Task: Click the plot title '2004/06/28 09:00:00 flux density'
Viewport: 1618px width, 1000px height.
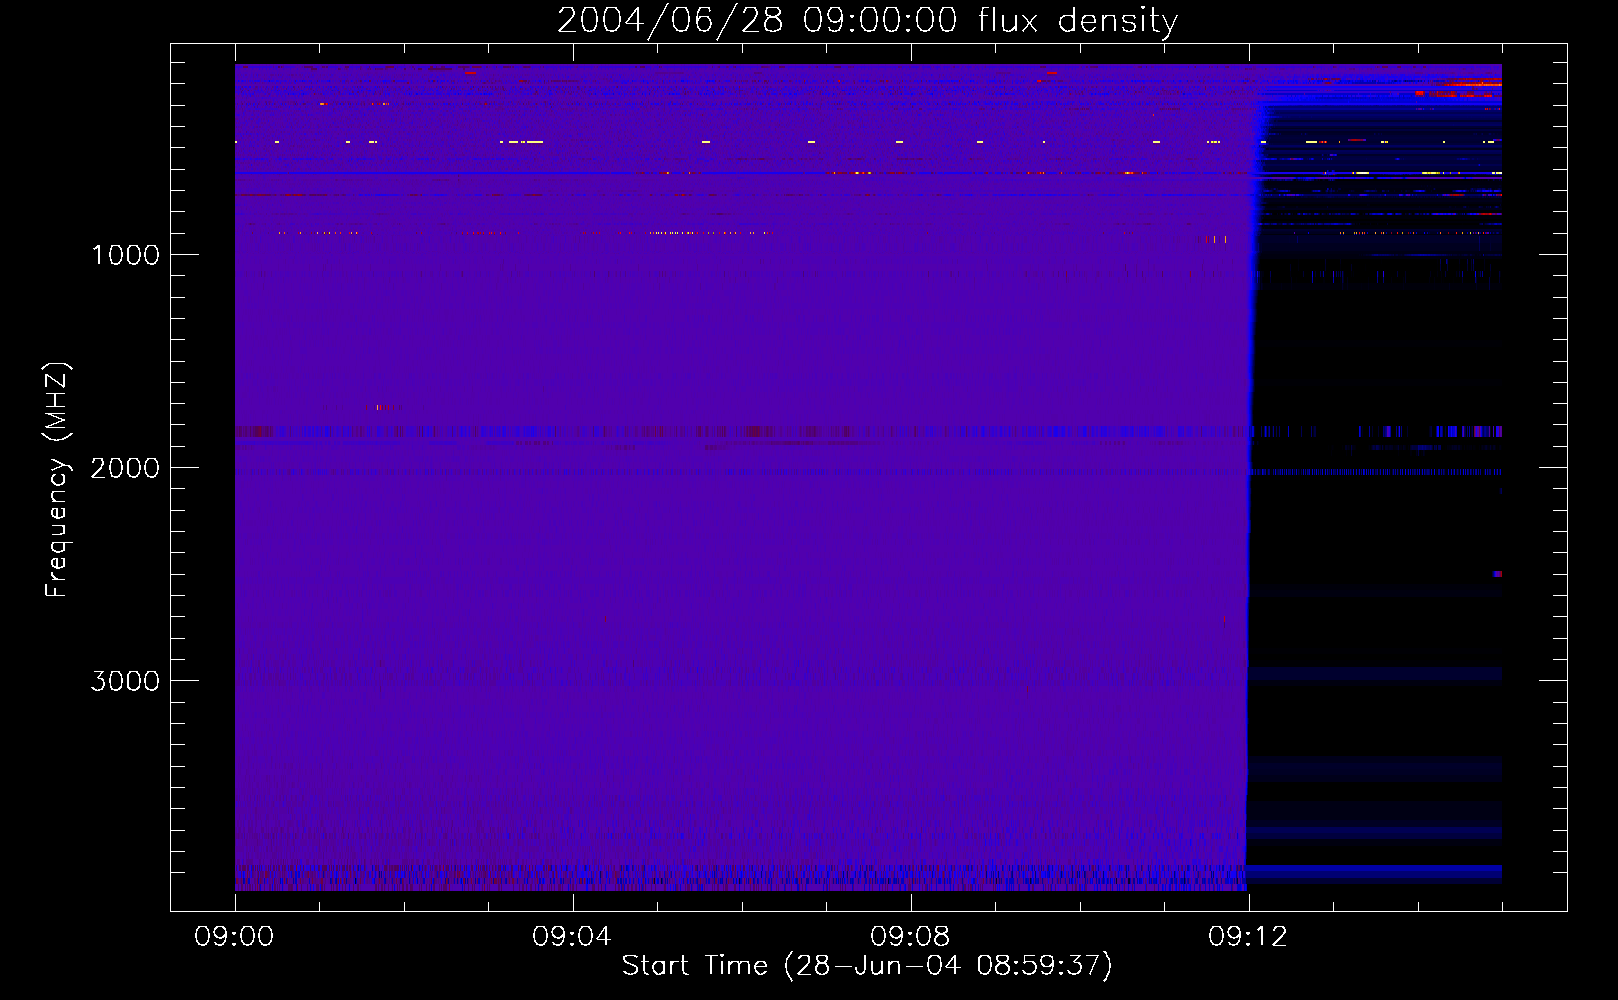Action: [867, 21]
